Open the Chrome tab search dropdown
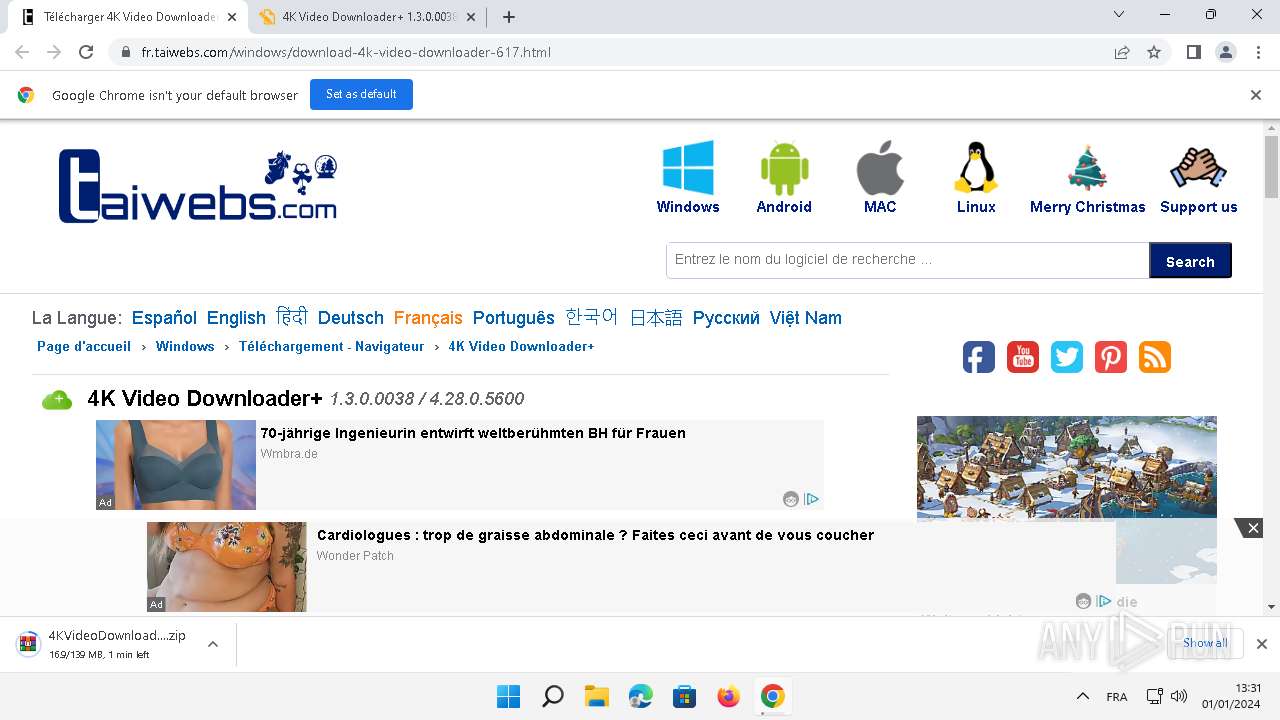1280x720 pixels. (x=1119, y=15)
